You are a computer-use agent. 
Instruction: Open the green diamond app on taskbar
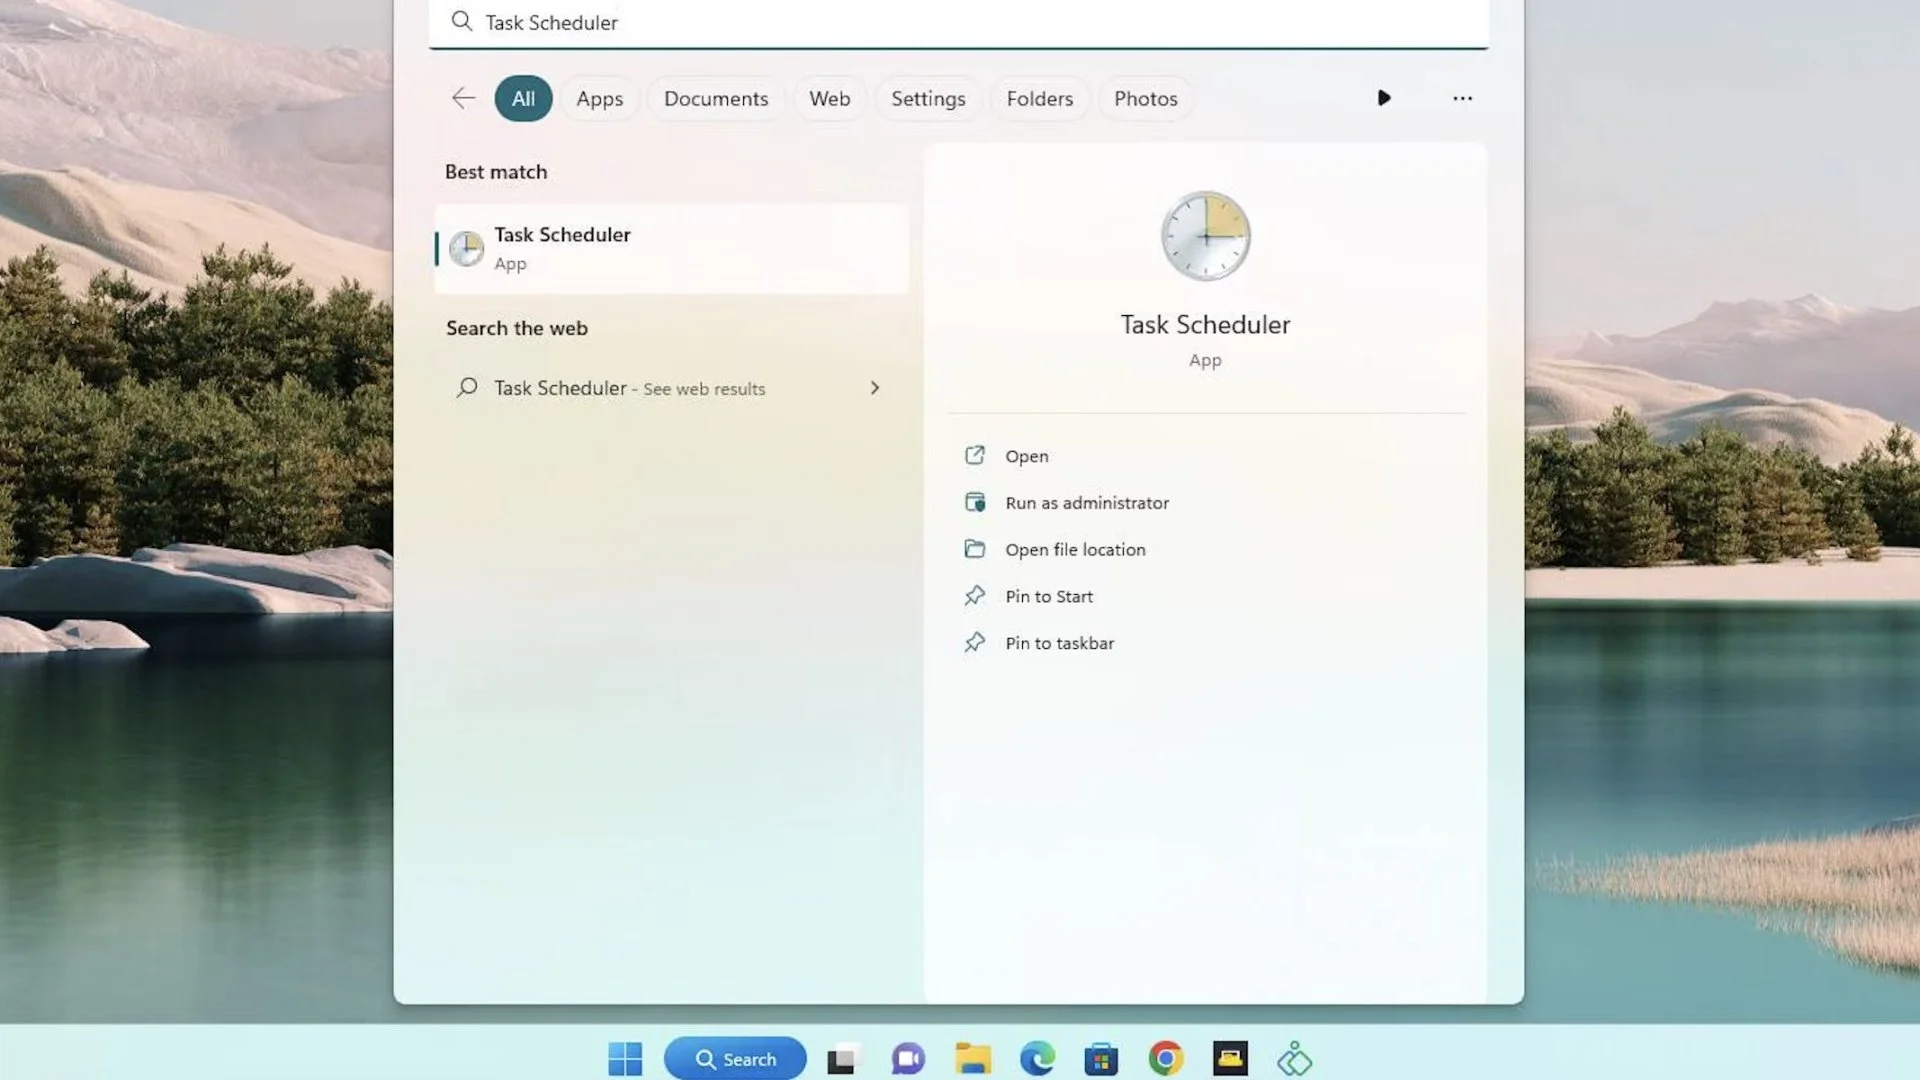[x=1294, y=1058]
